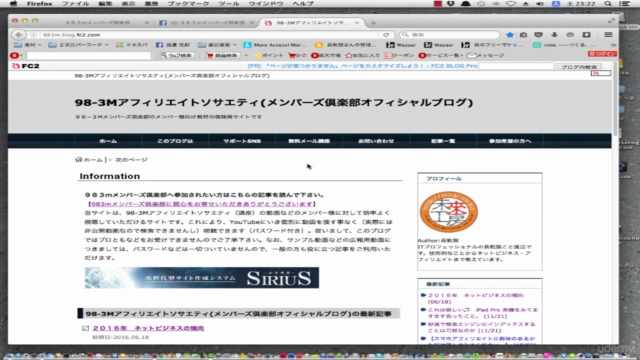Image resolution: width=640 pixels, height=360 pixels.
Task: Open sidebar link これは欲しい♪ iPad Pro
Action: click(x=483, y=313)
